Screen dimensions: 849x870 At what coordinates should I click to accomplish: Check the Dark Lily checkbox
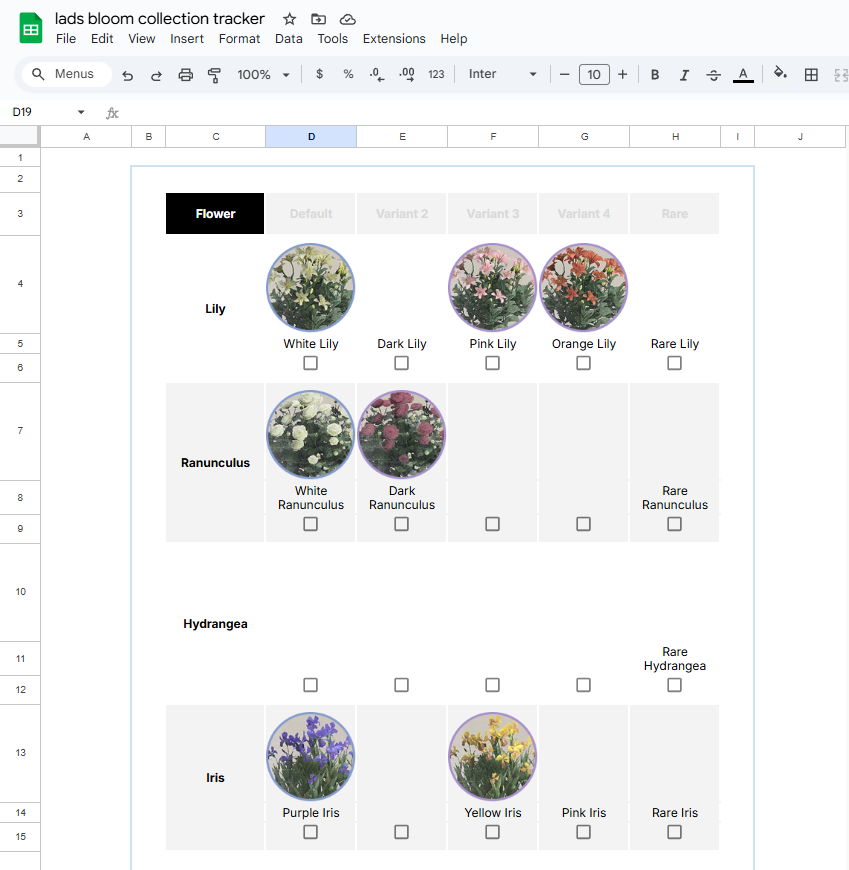click(x=401, y=363)
